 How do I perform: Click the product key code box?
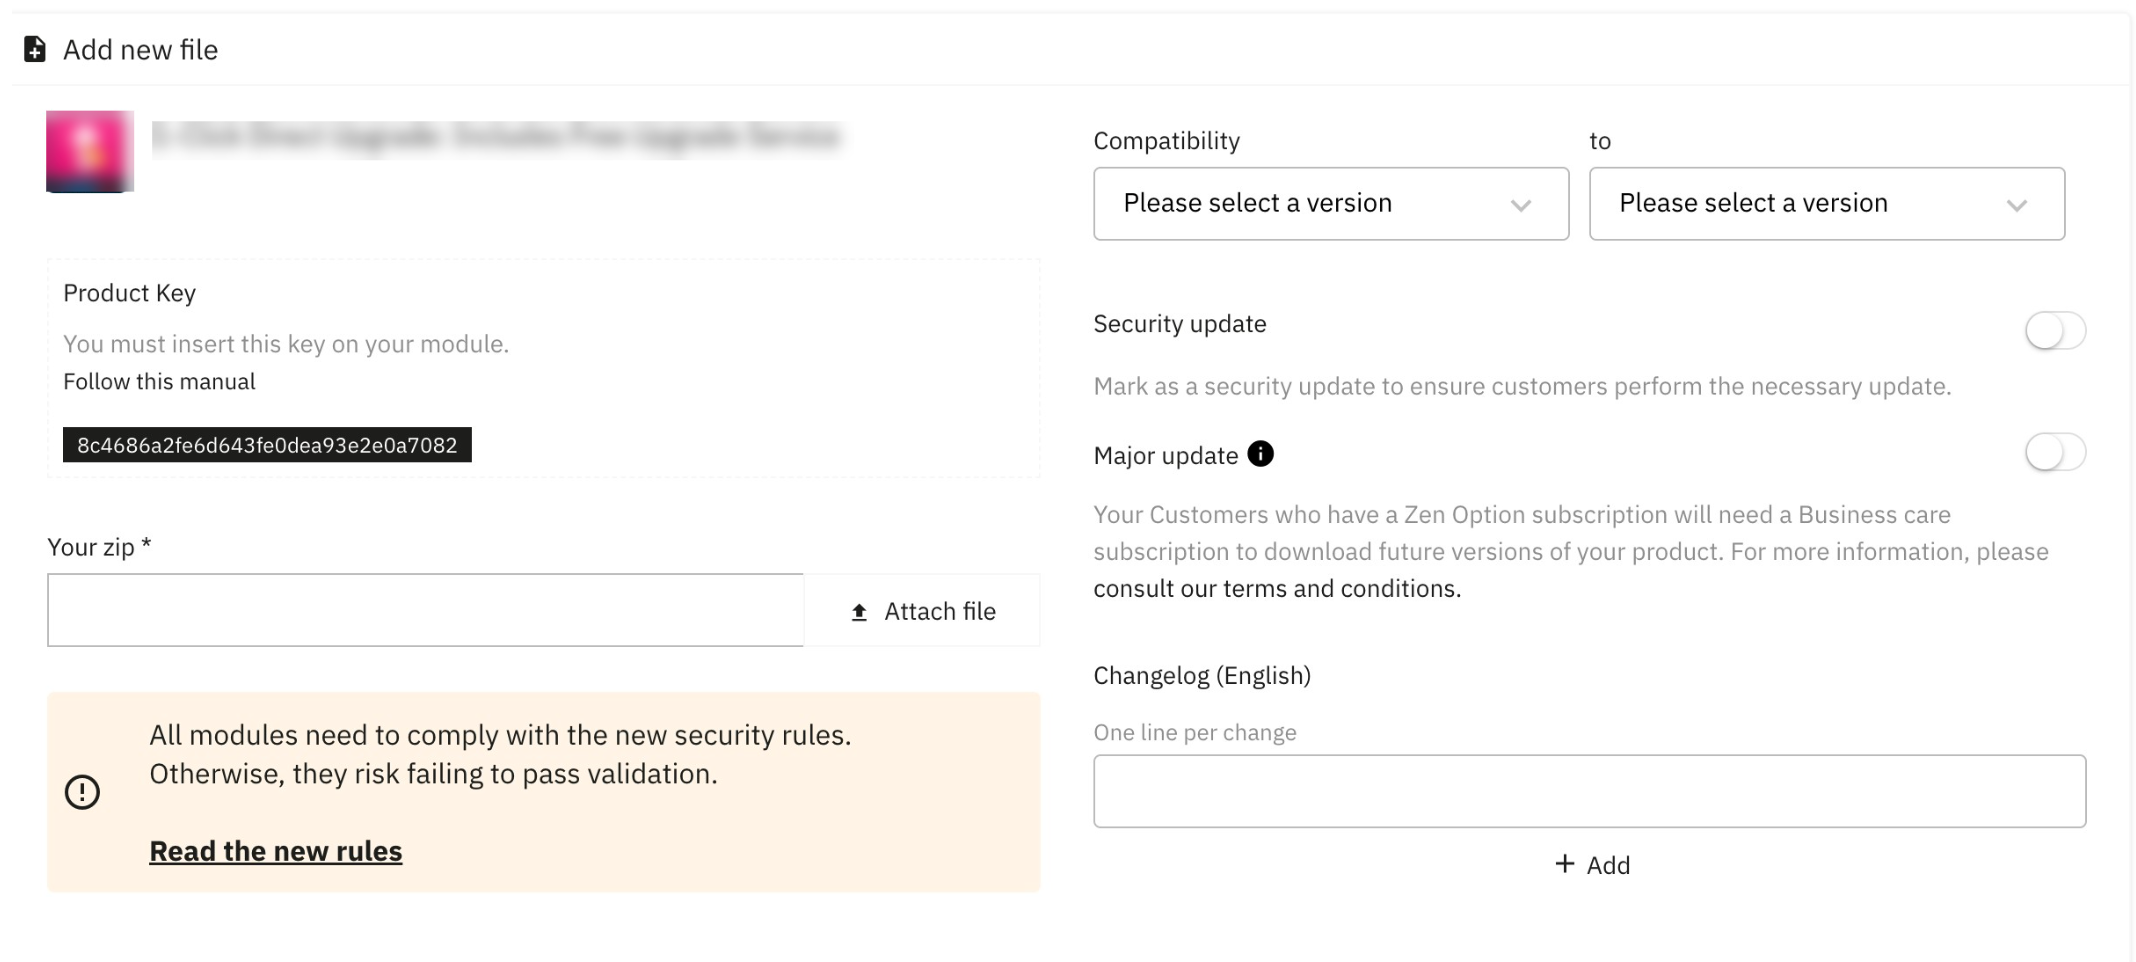coord(267,445)
